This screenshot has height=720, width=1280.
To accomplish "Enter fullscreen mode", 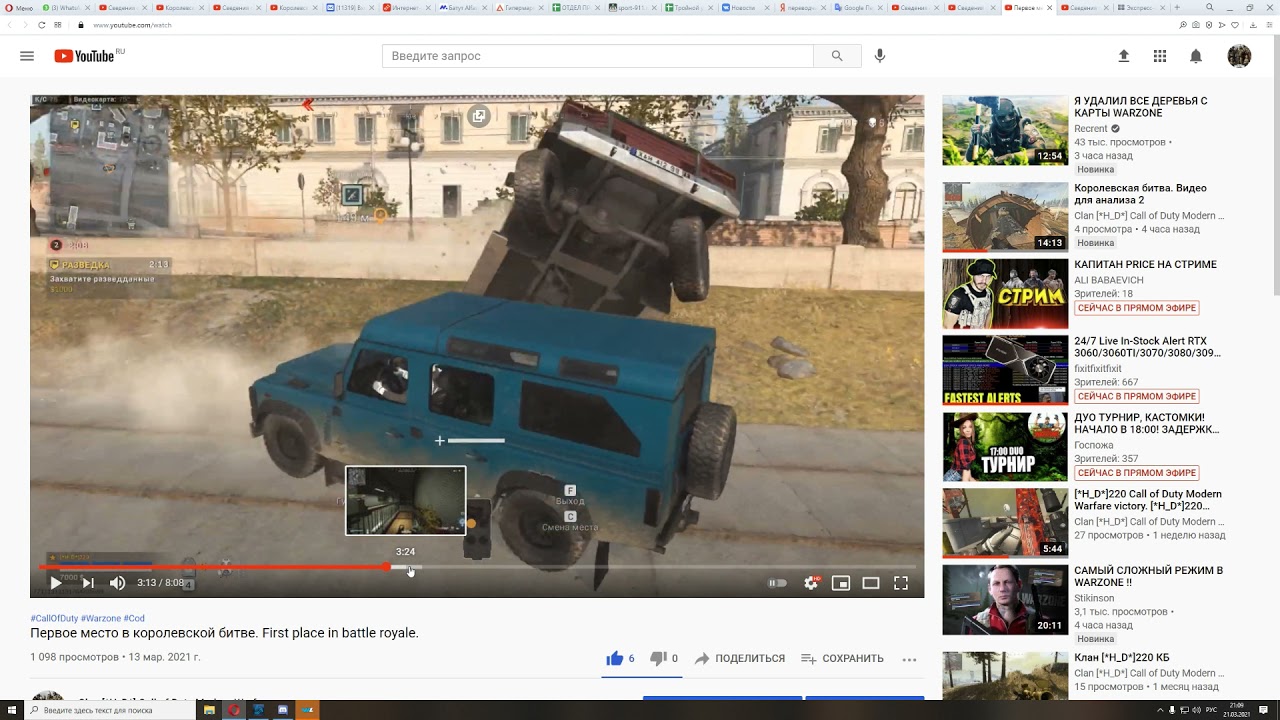I will coord(901,583).
